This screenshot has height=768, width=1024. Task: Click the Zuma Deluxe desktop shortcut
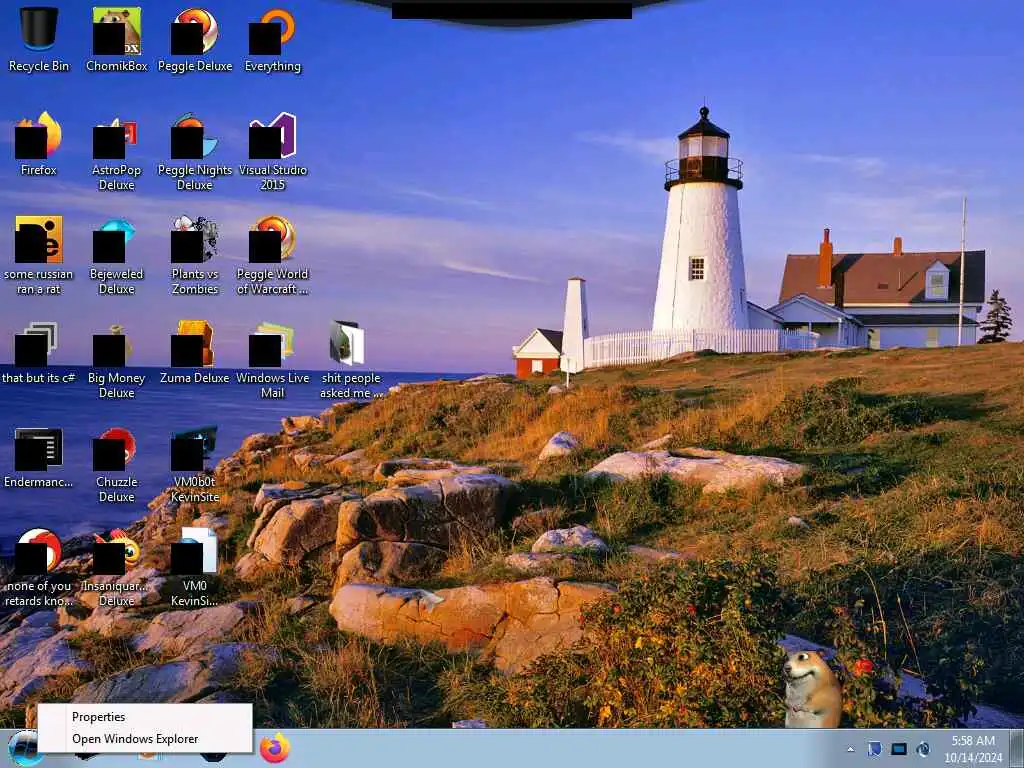click(195, 353)
